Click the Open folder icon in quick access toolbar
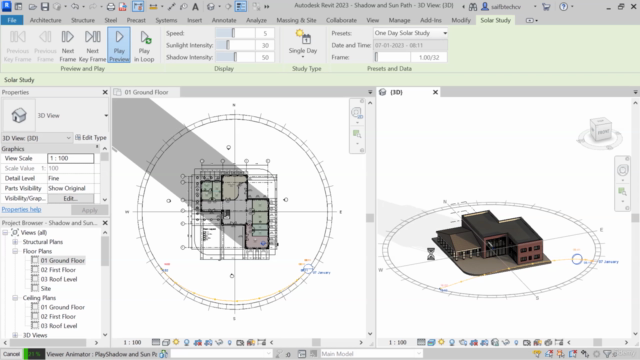This screenshot has height=360, width=640. click(x=33, y=7)
